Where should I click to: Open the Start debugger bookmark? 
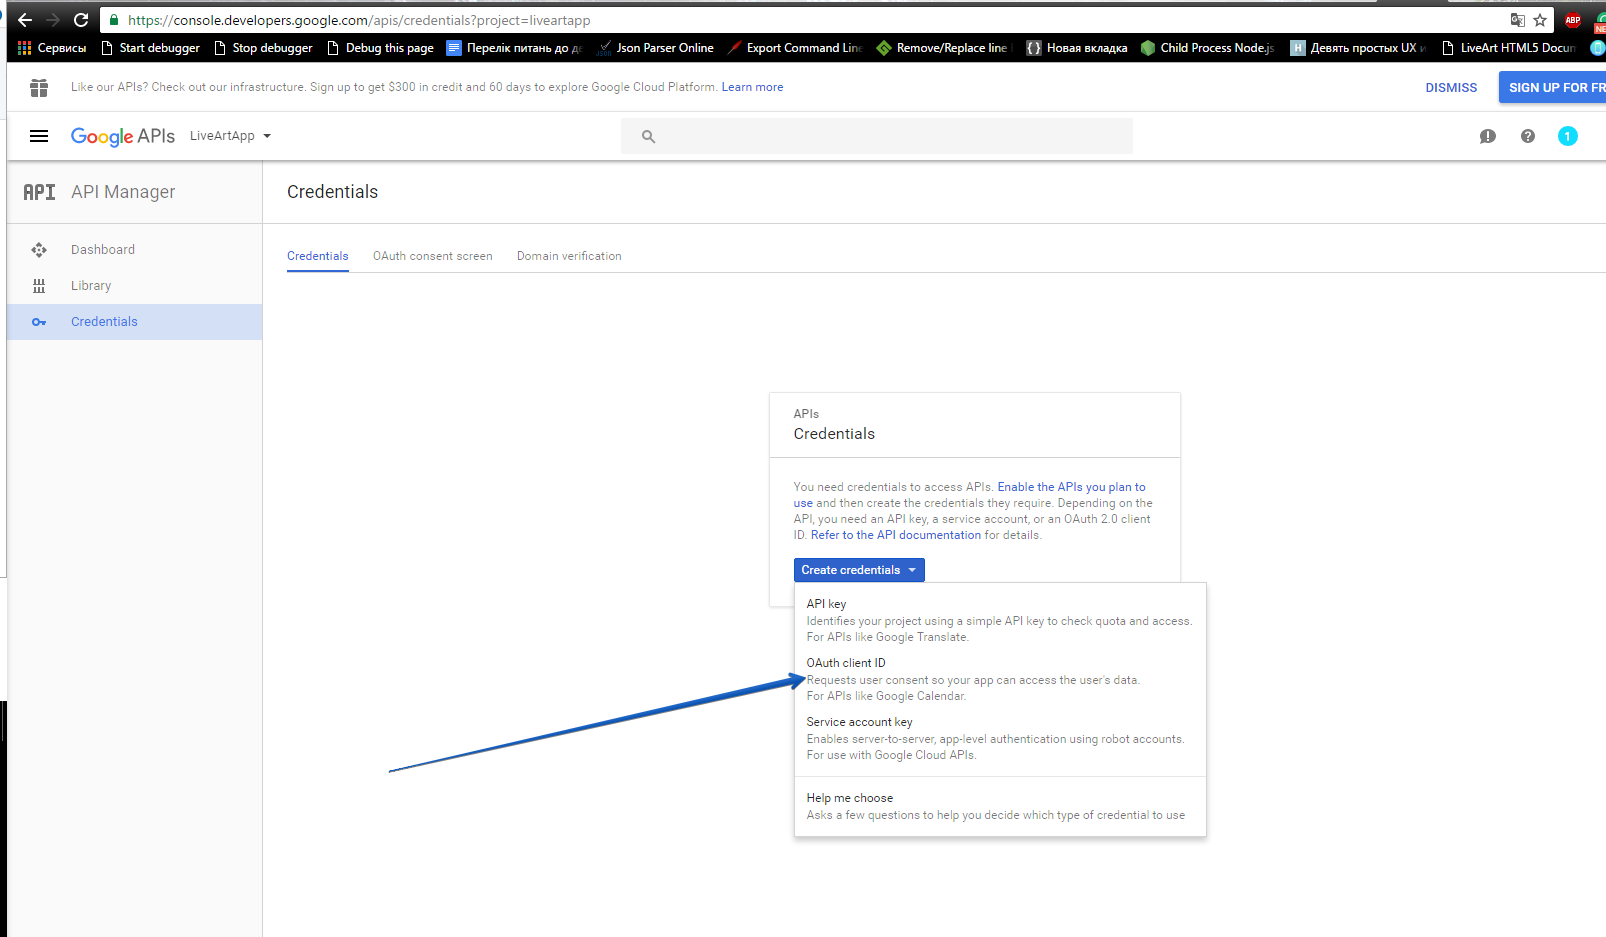[x=150, y=48]
